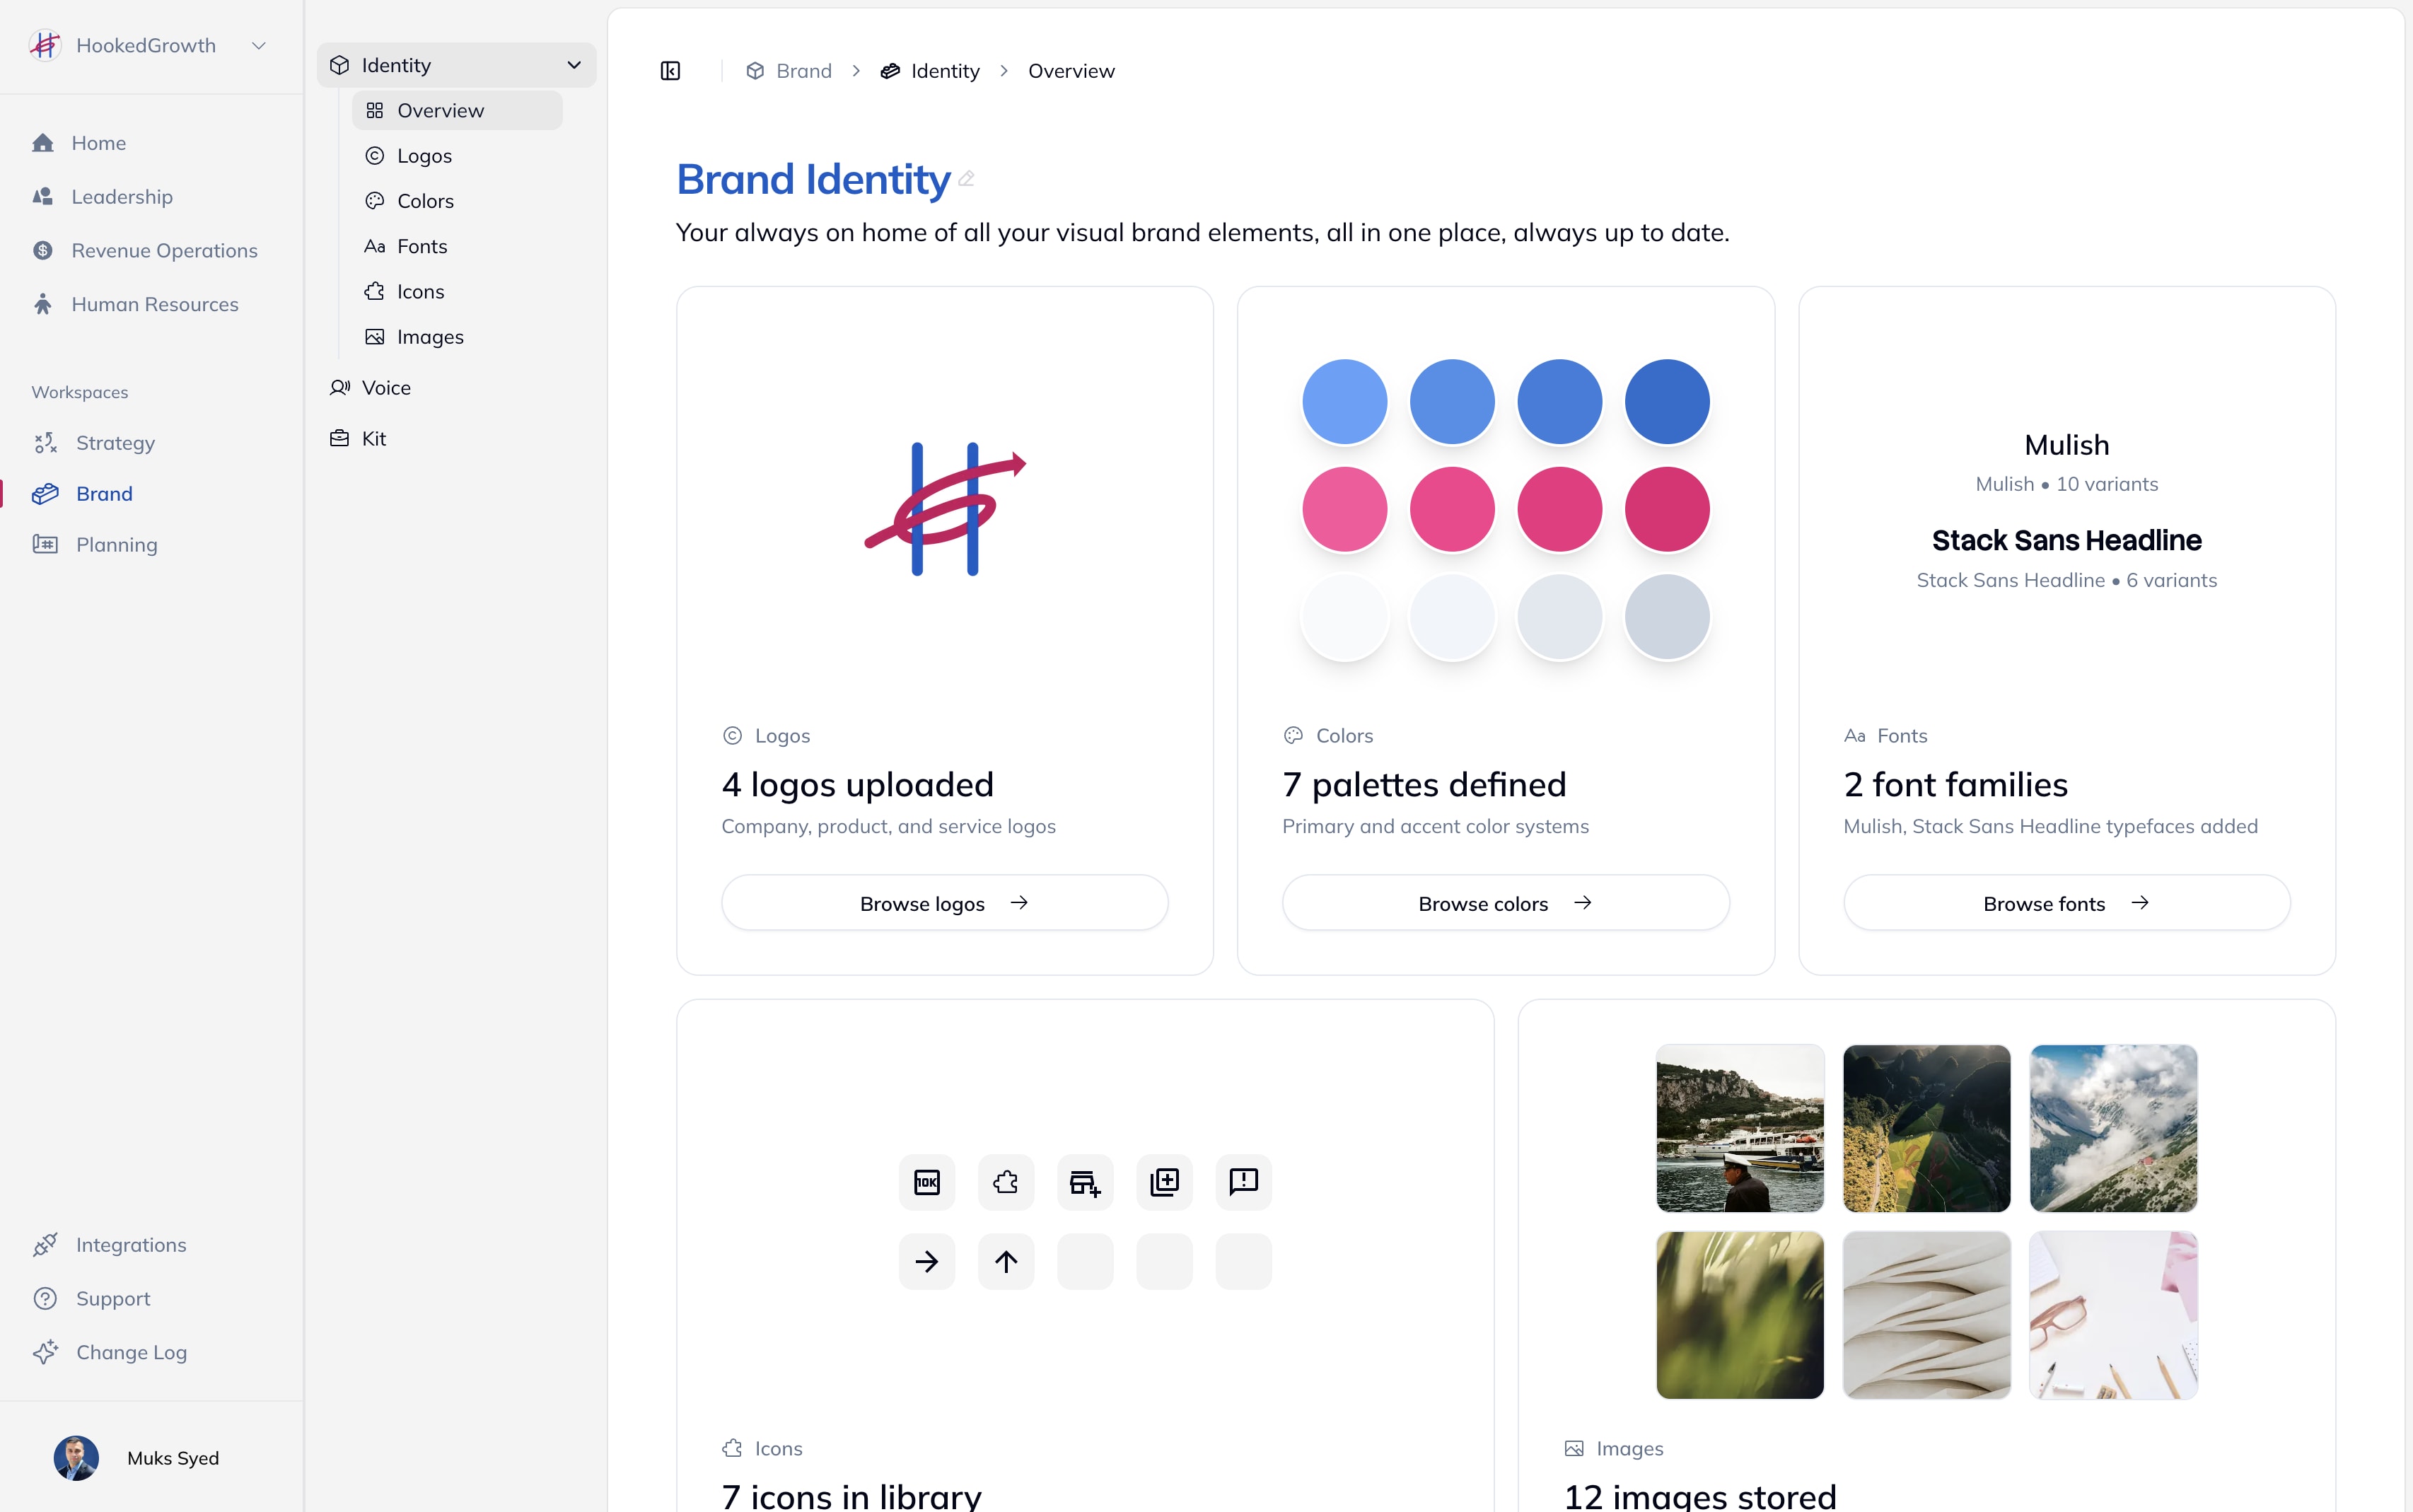Click the puzzle piece icon tile

pyautogui.click(x=1005, y=1182)
